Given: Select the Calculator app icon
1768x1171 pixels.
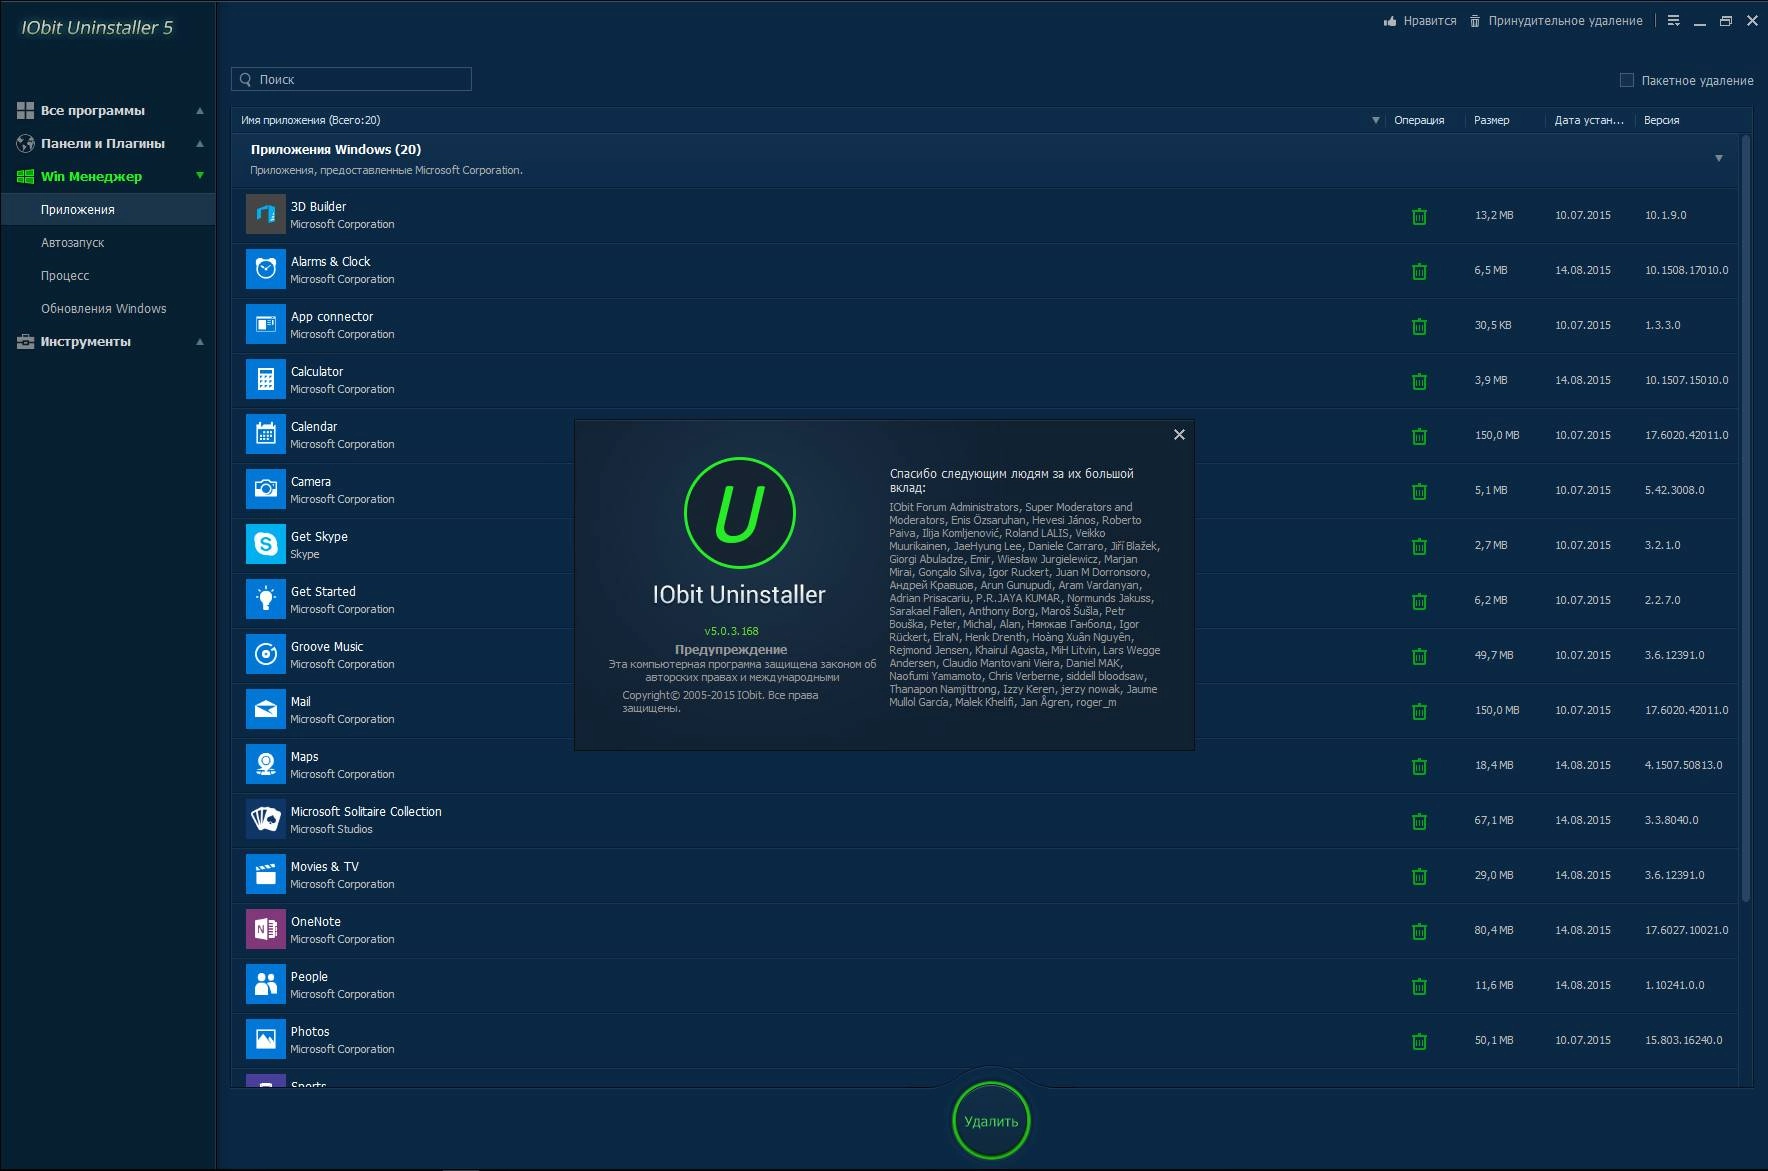Looking at the screenshot, I should [x=266, y=379].
